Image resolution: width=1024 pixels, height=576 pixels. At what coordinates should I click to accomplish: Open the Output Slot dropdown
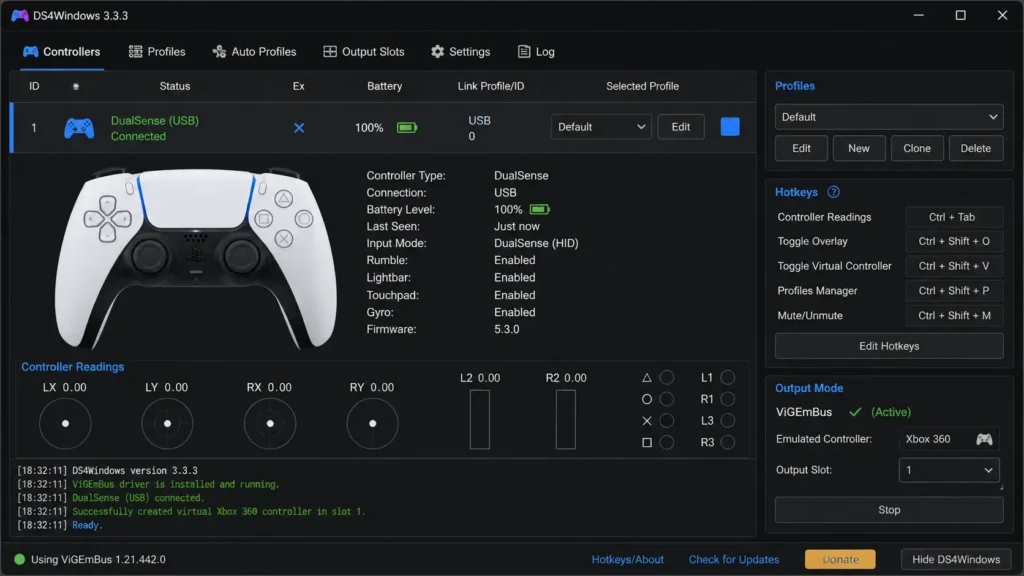[948, 470]
